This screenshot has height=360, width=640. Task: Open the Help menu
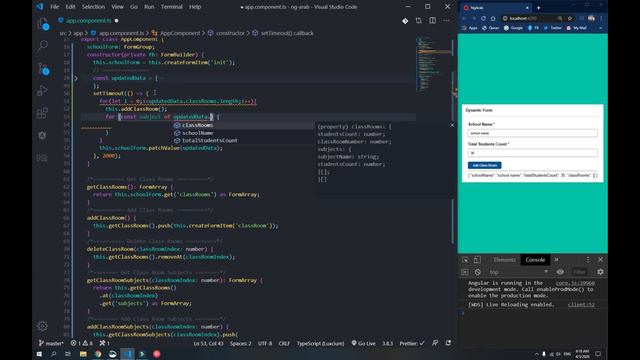(195, 7)
